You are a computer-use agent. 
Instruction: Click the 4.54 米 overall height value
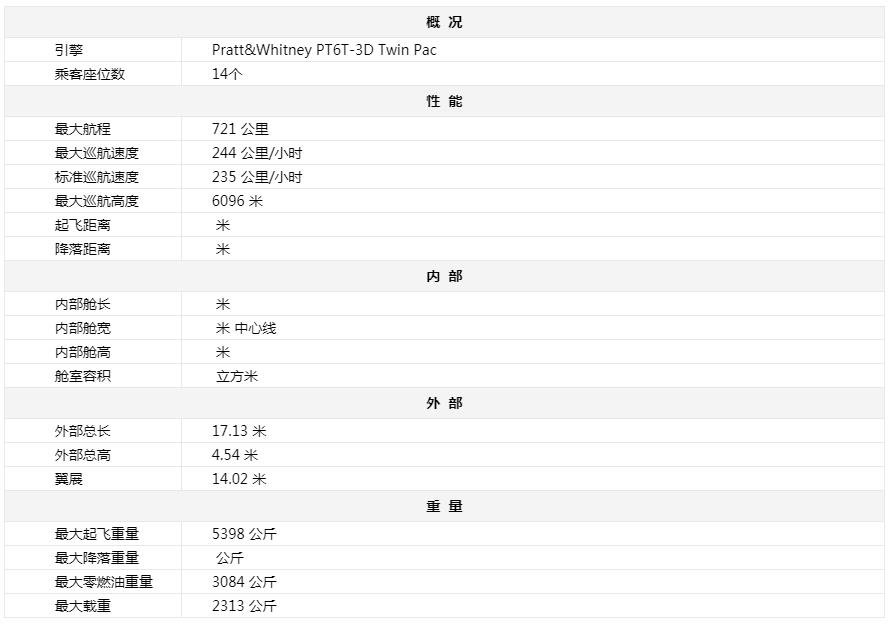click(235, 455)
